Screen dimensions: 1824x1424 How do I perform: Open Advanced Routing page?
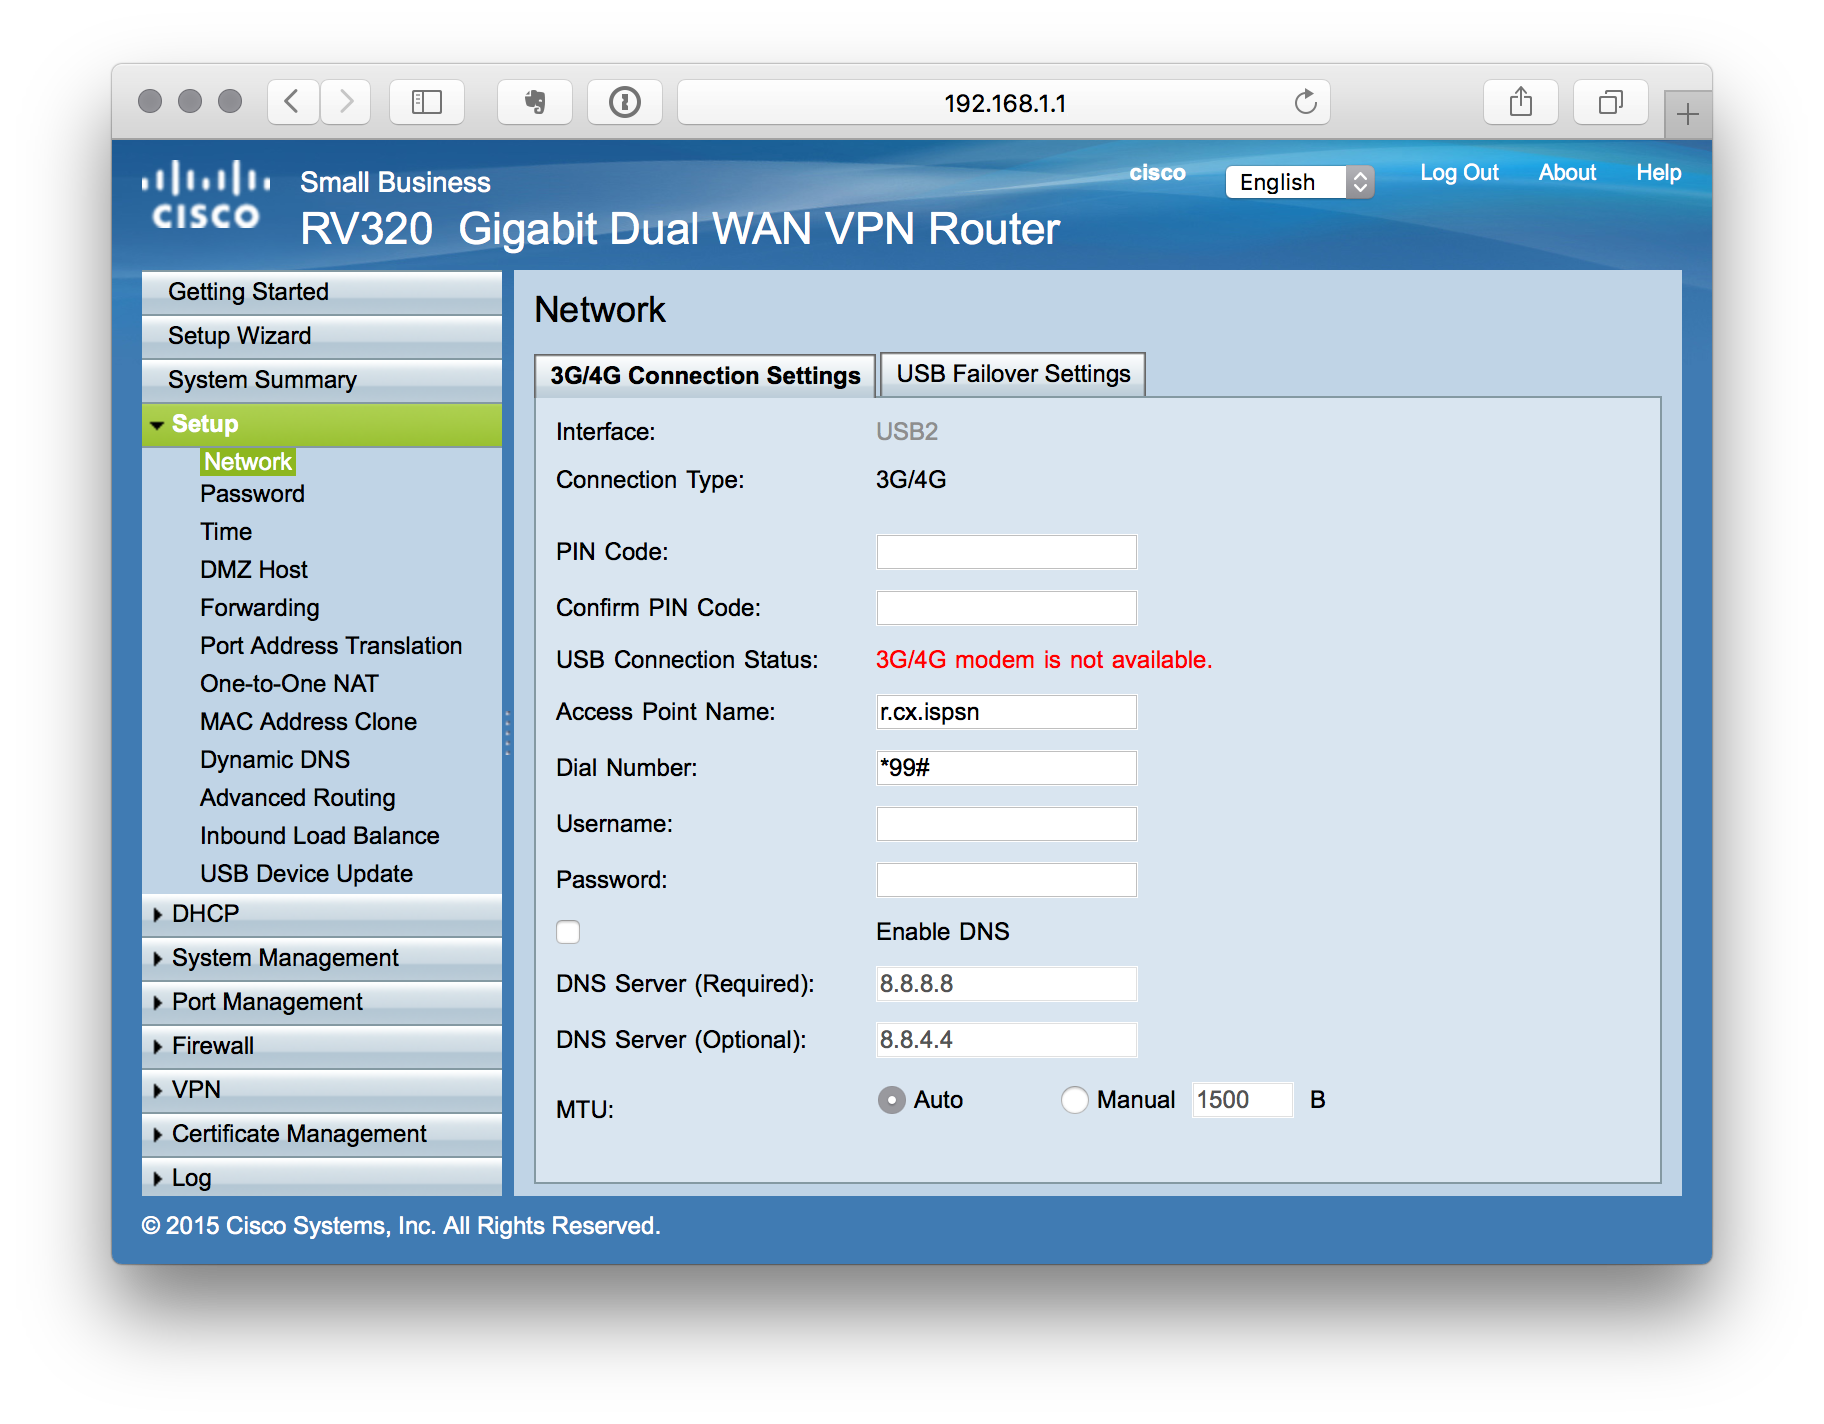click(298, 798)
